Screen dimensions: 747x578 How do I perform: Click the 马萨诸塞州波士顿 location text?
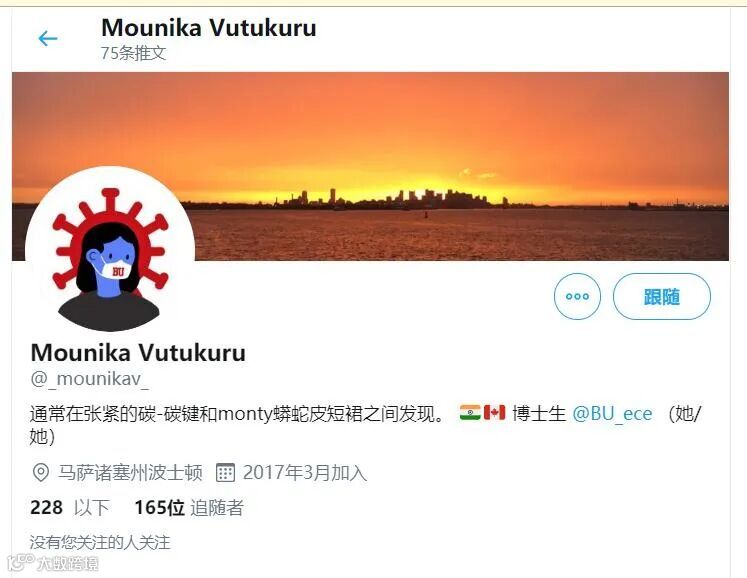(130, 473)
